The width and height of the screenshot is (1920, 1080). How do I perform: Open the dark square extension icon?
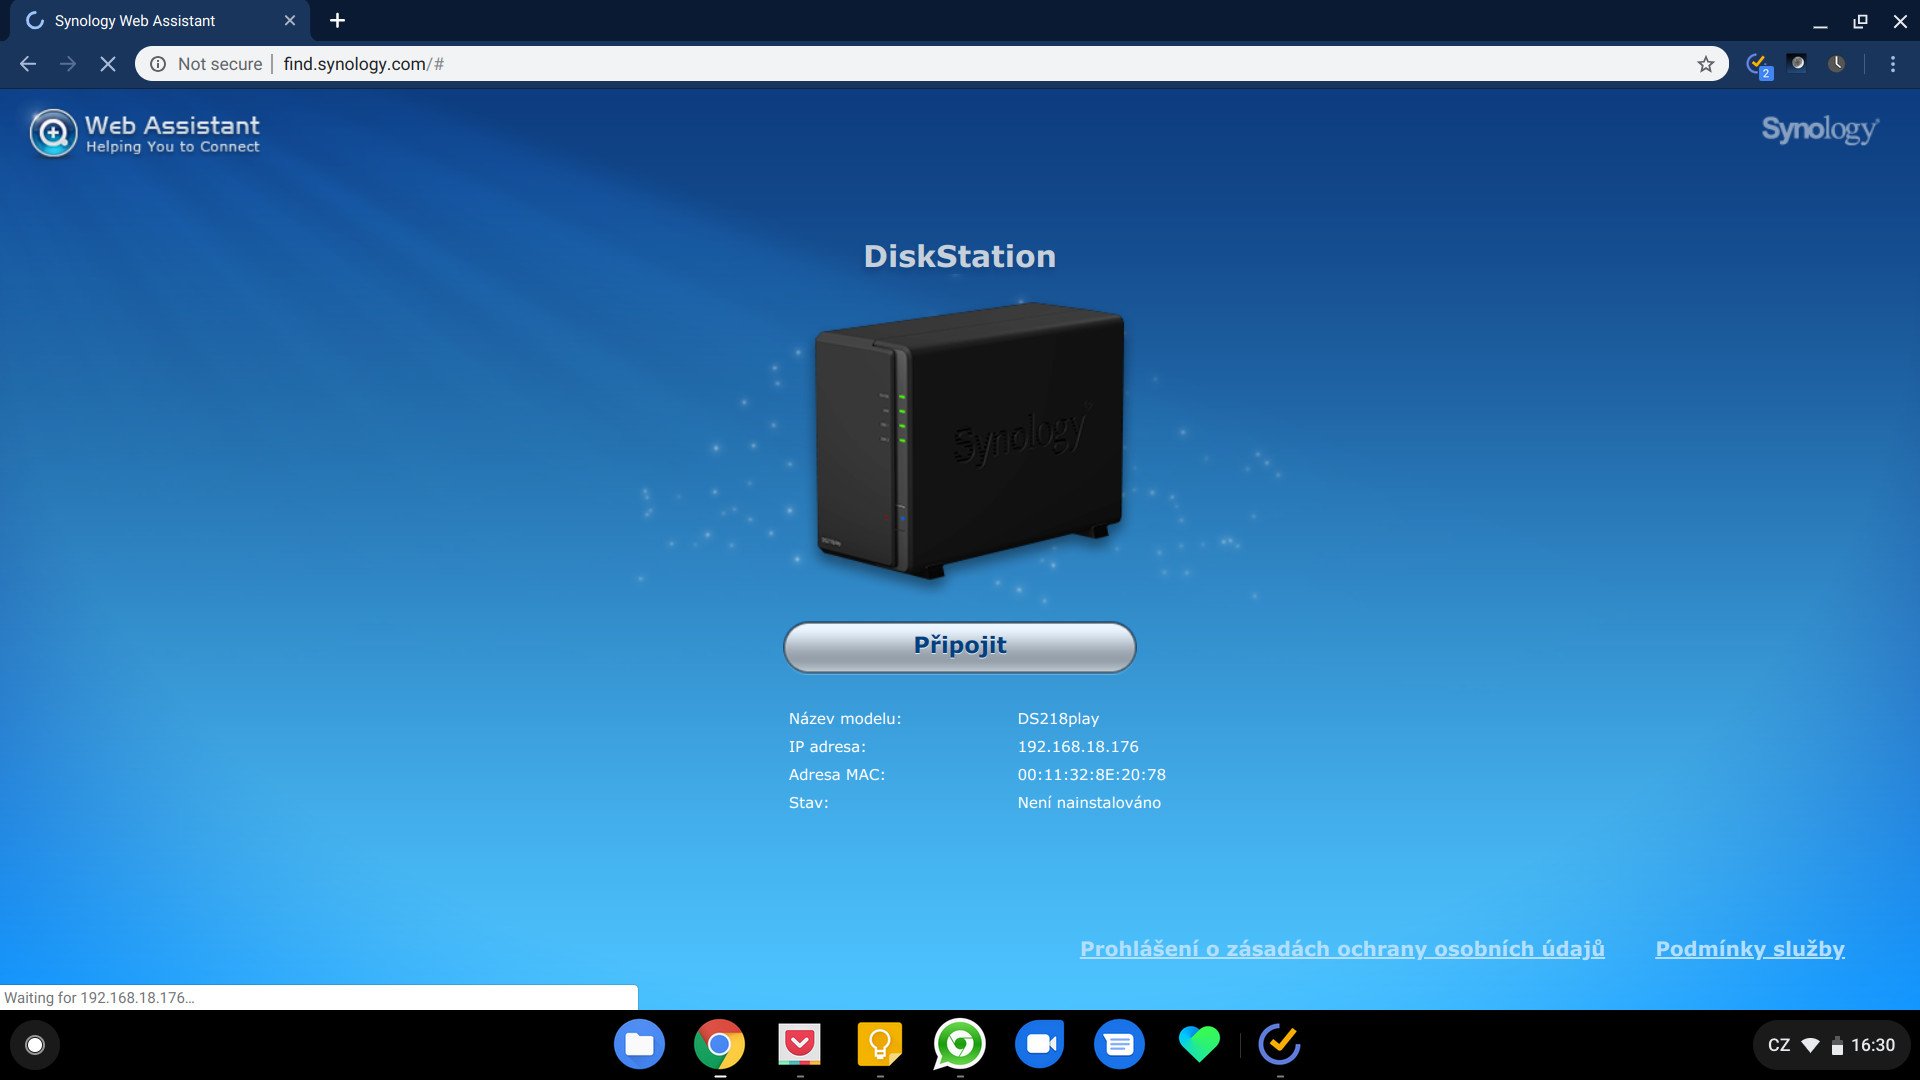click(1797, 64)
